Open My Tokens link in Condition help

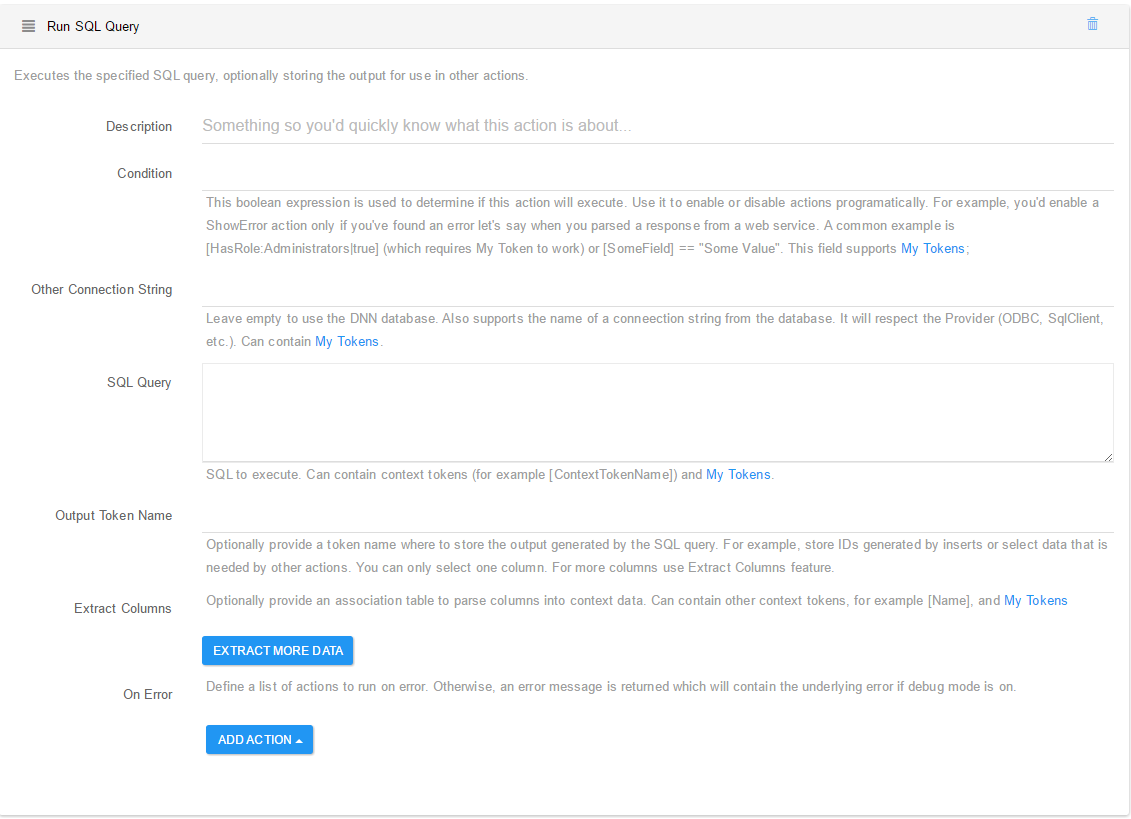tap(932, 248)
